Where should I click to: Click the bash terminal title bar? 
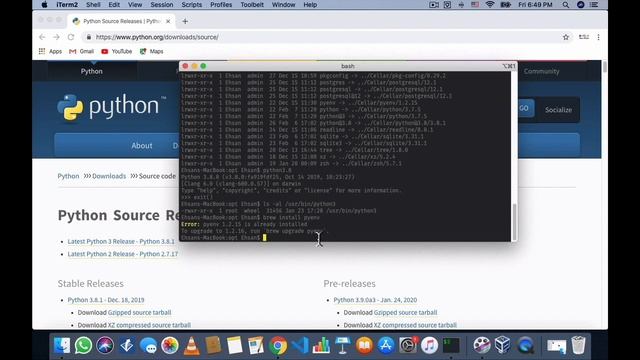point(348,66)
